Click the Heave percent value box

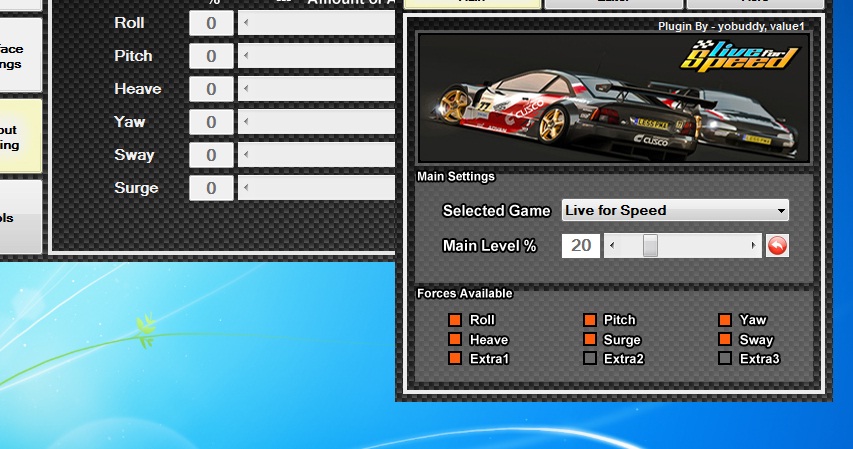point(212,89)
